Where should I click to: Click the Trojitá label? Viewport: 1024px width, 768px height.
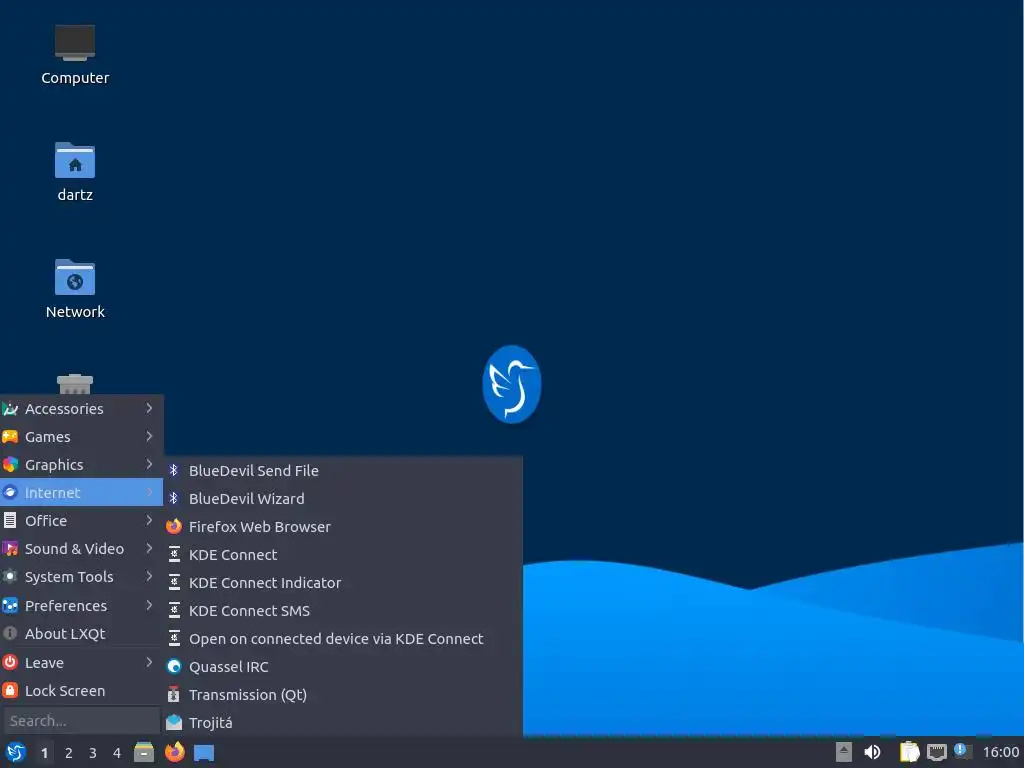tap(210, 722)
